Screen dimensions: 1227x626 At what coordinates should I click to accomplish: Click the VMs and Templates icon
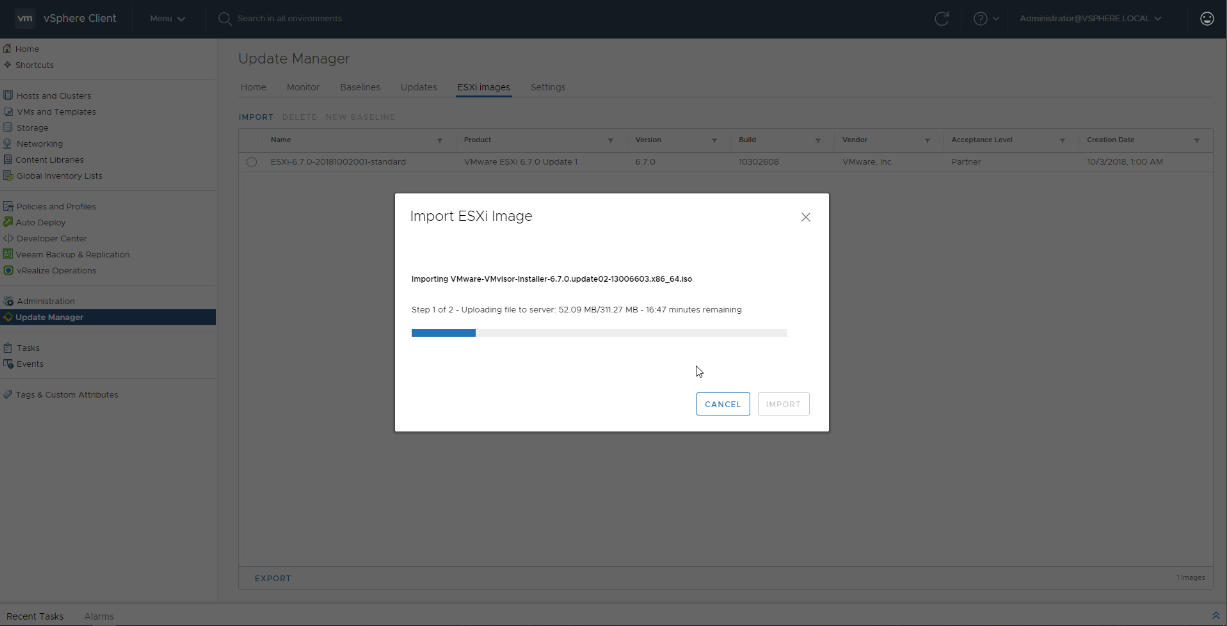tap(8, 112)
